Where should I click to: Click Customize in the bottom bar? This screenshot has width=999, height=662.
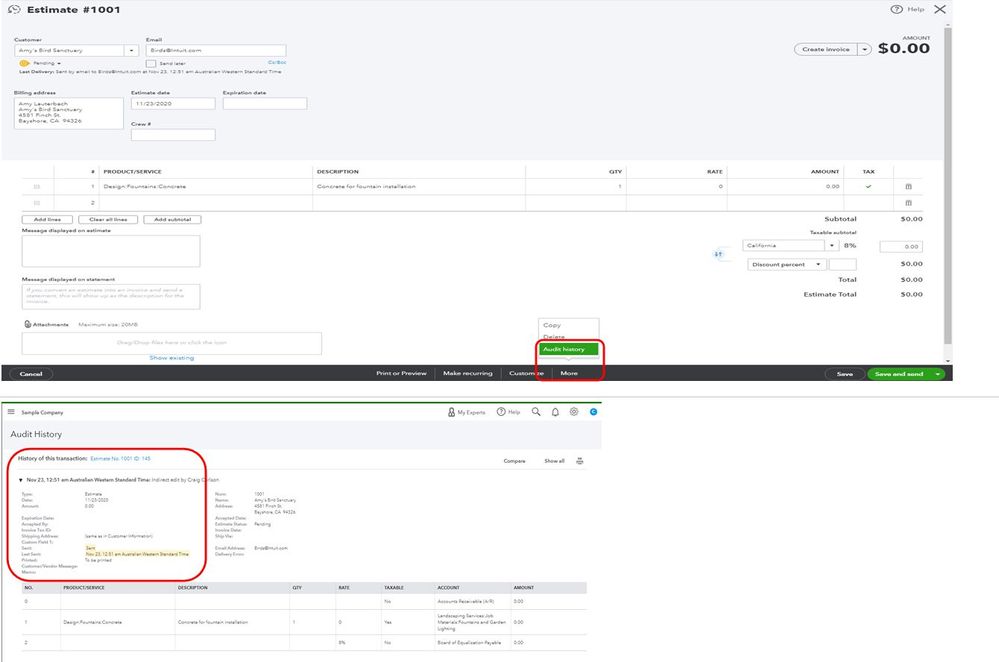pyautogui.click(x=526, y=373)
